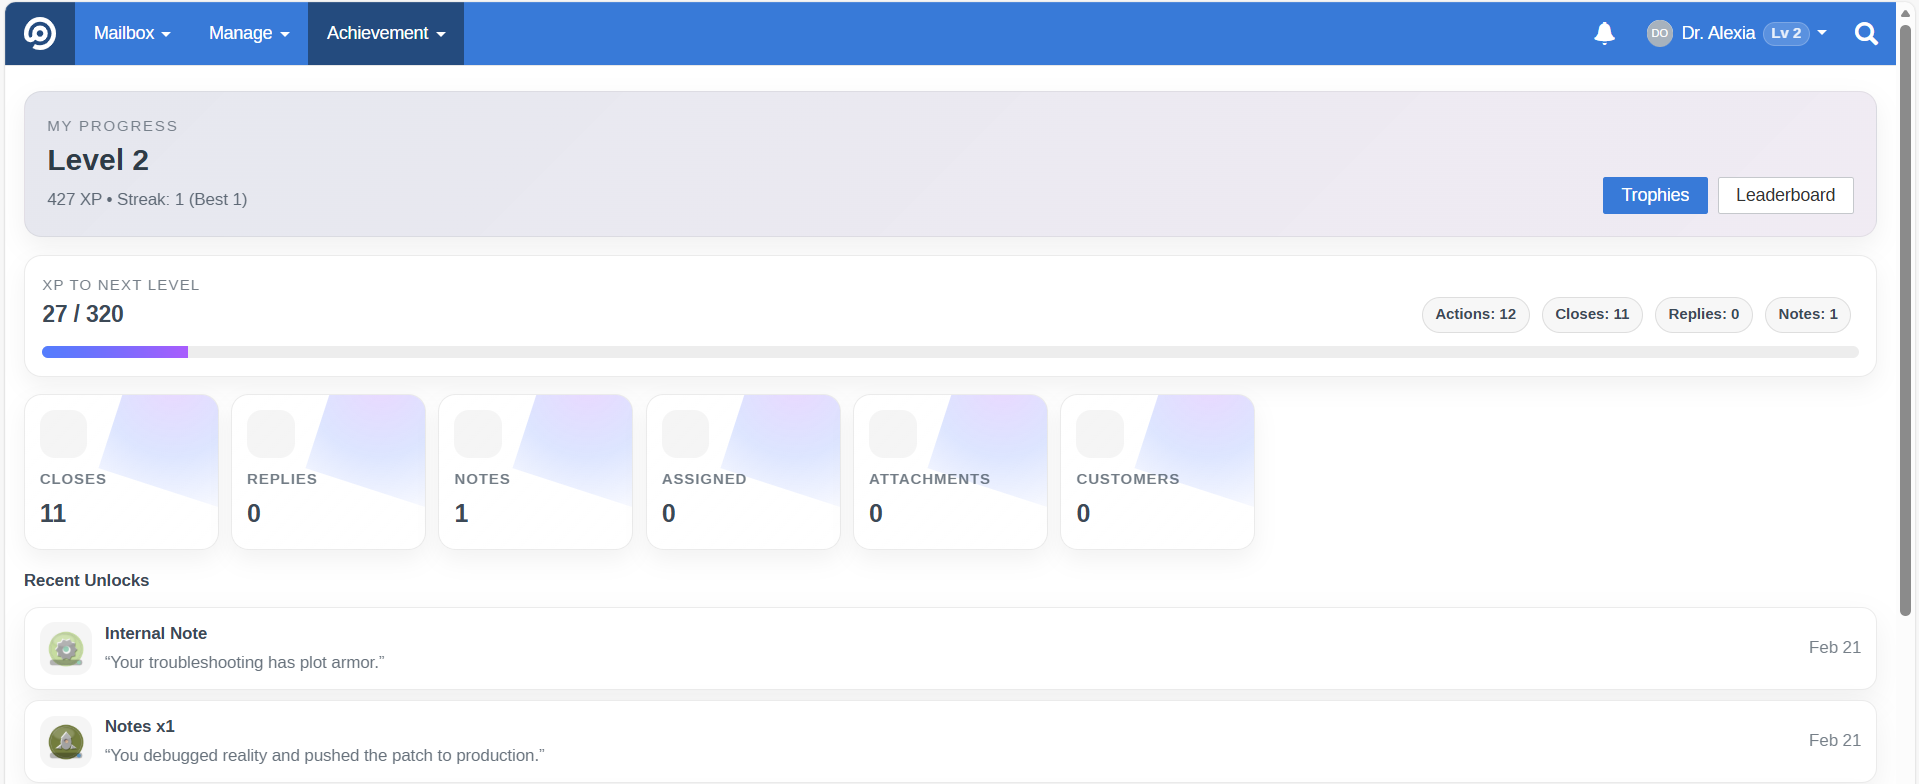Open the Leaderboard page

1785,195
